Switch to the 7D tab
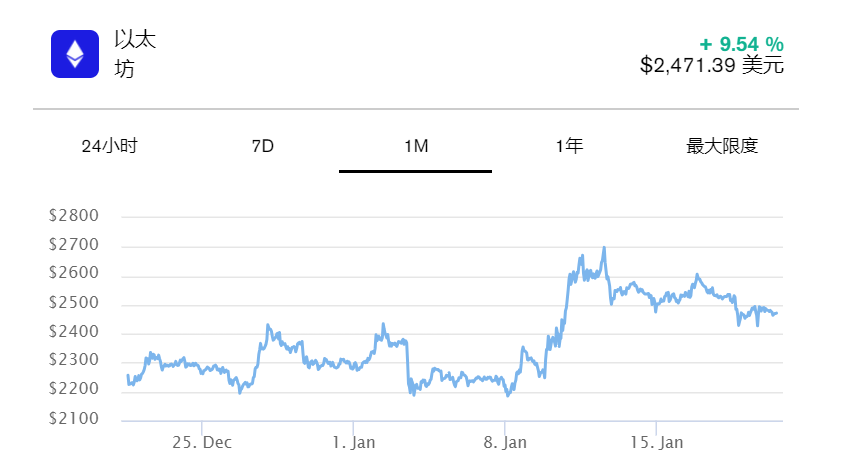Viewport: 849px width, 466px height. pyautogui.click(x=263, y=147)
